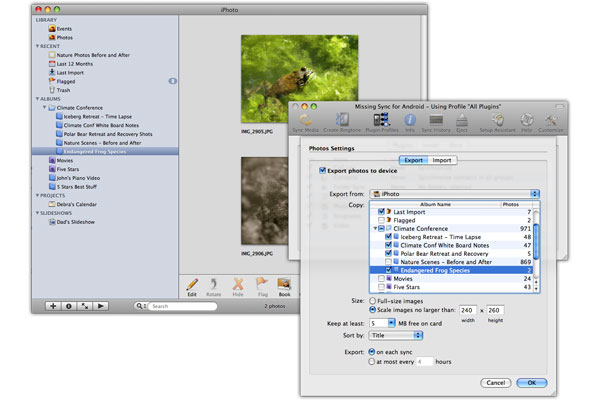Open the Create Ringtone tool

342,120
